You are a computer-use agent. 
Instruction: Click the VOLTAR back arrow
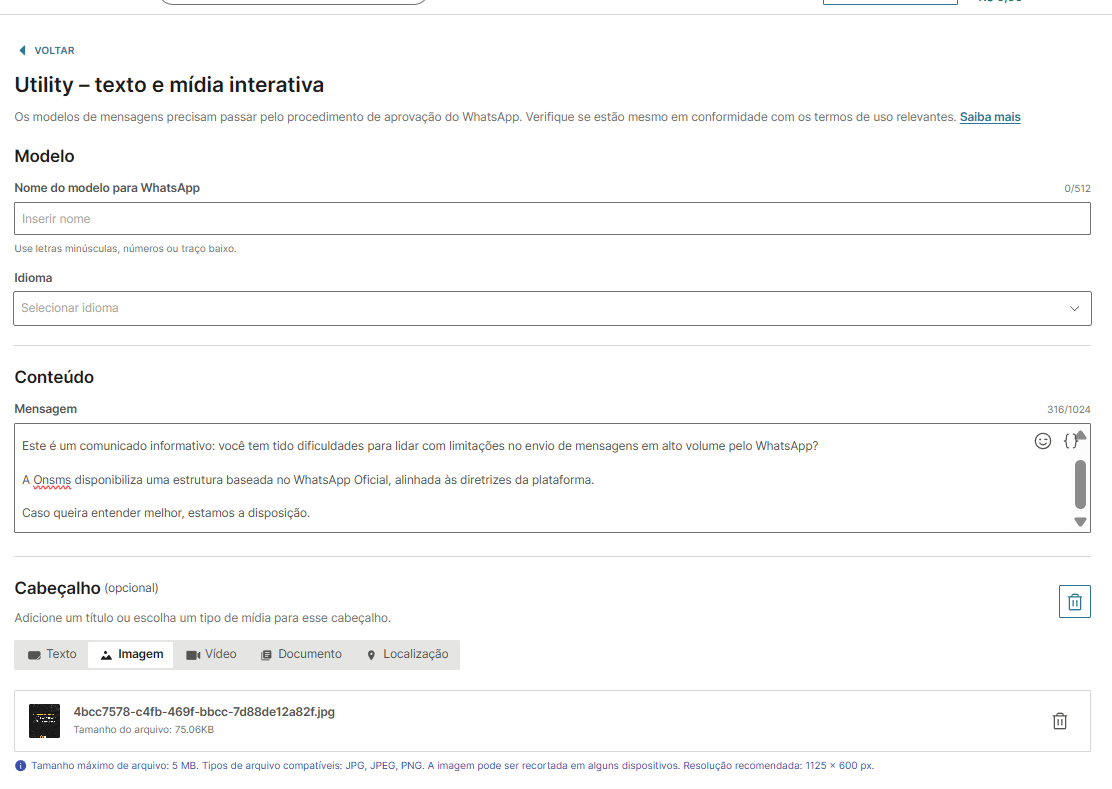pos(22,50)
